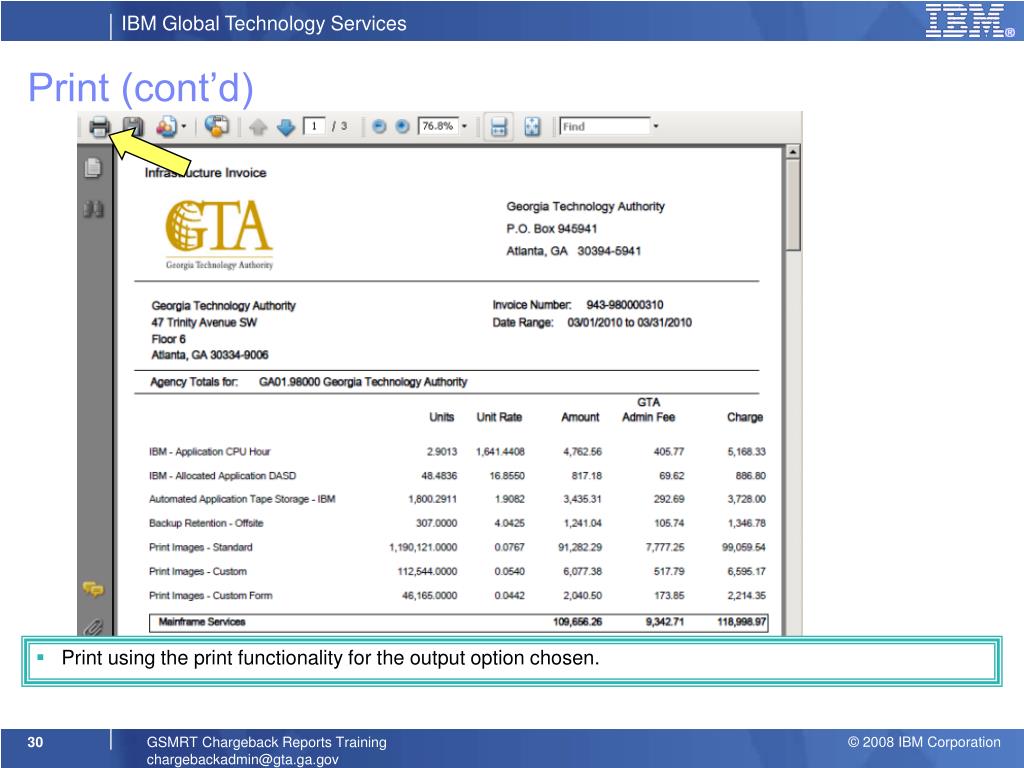Click the 'Mainframe Services' total row label
1024x768 pixels.
[x=202, y=622]
